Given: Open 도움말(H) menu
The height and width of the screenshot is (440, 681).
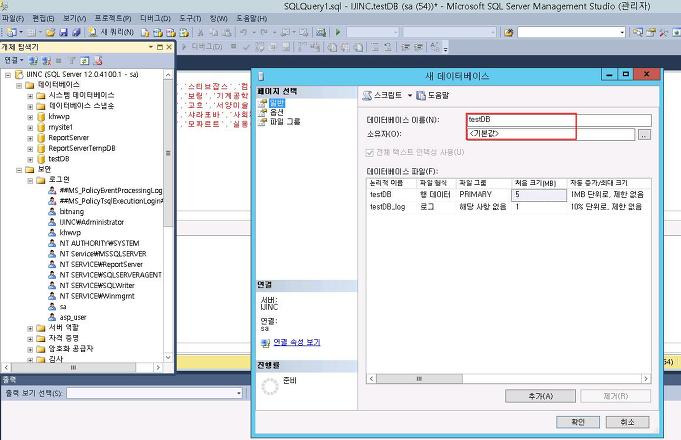Looking at the screenshot, I should pyautogui.click(x=251, y=19).
